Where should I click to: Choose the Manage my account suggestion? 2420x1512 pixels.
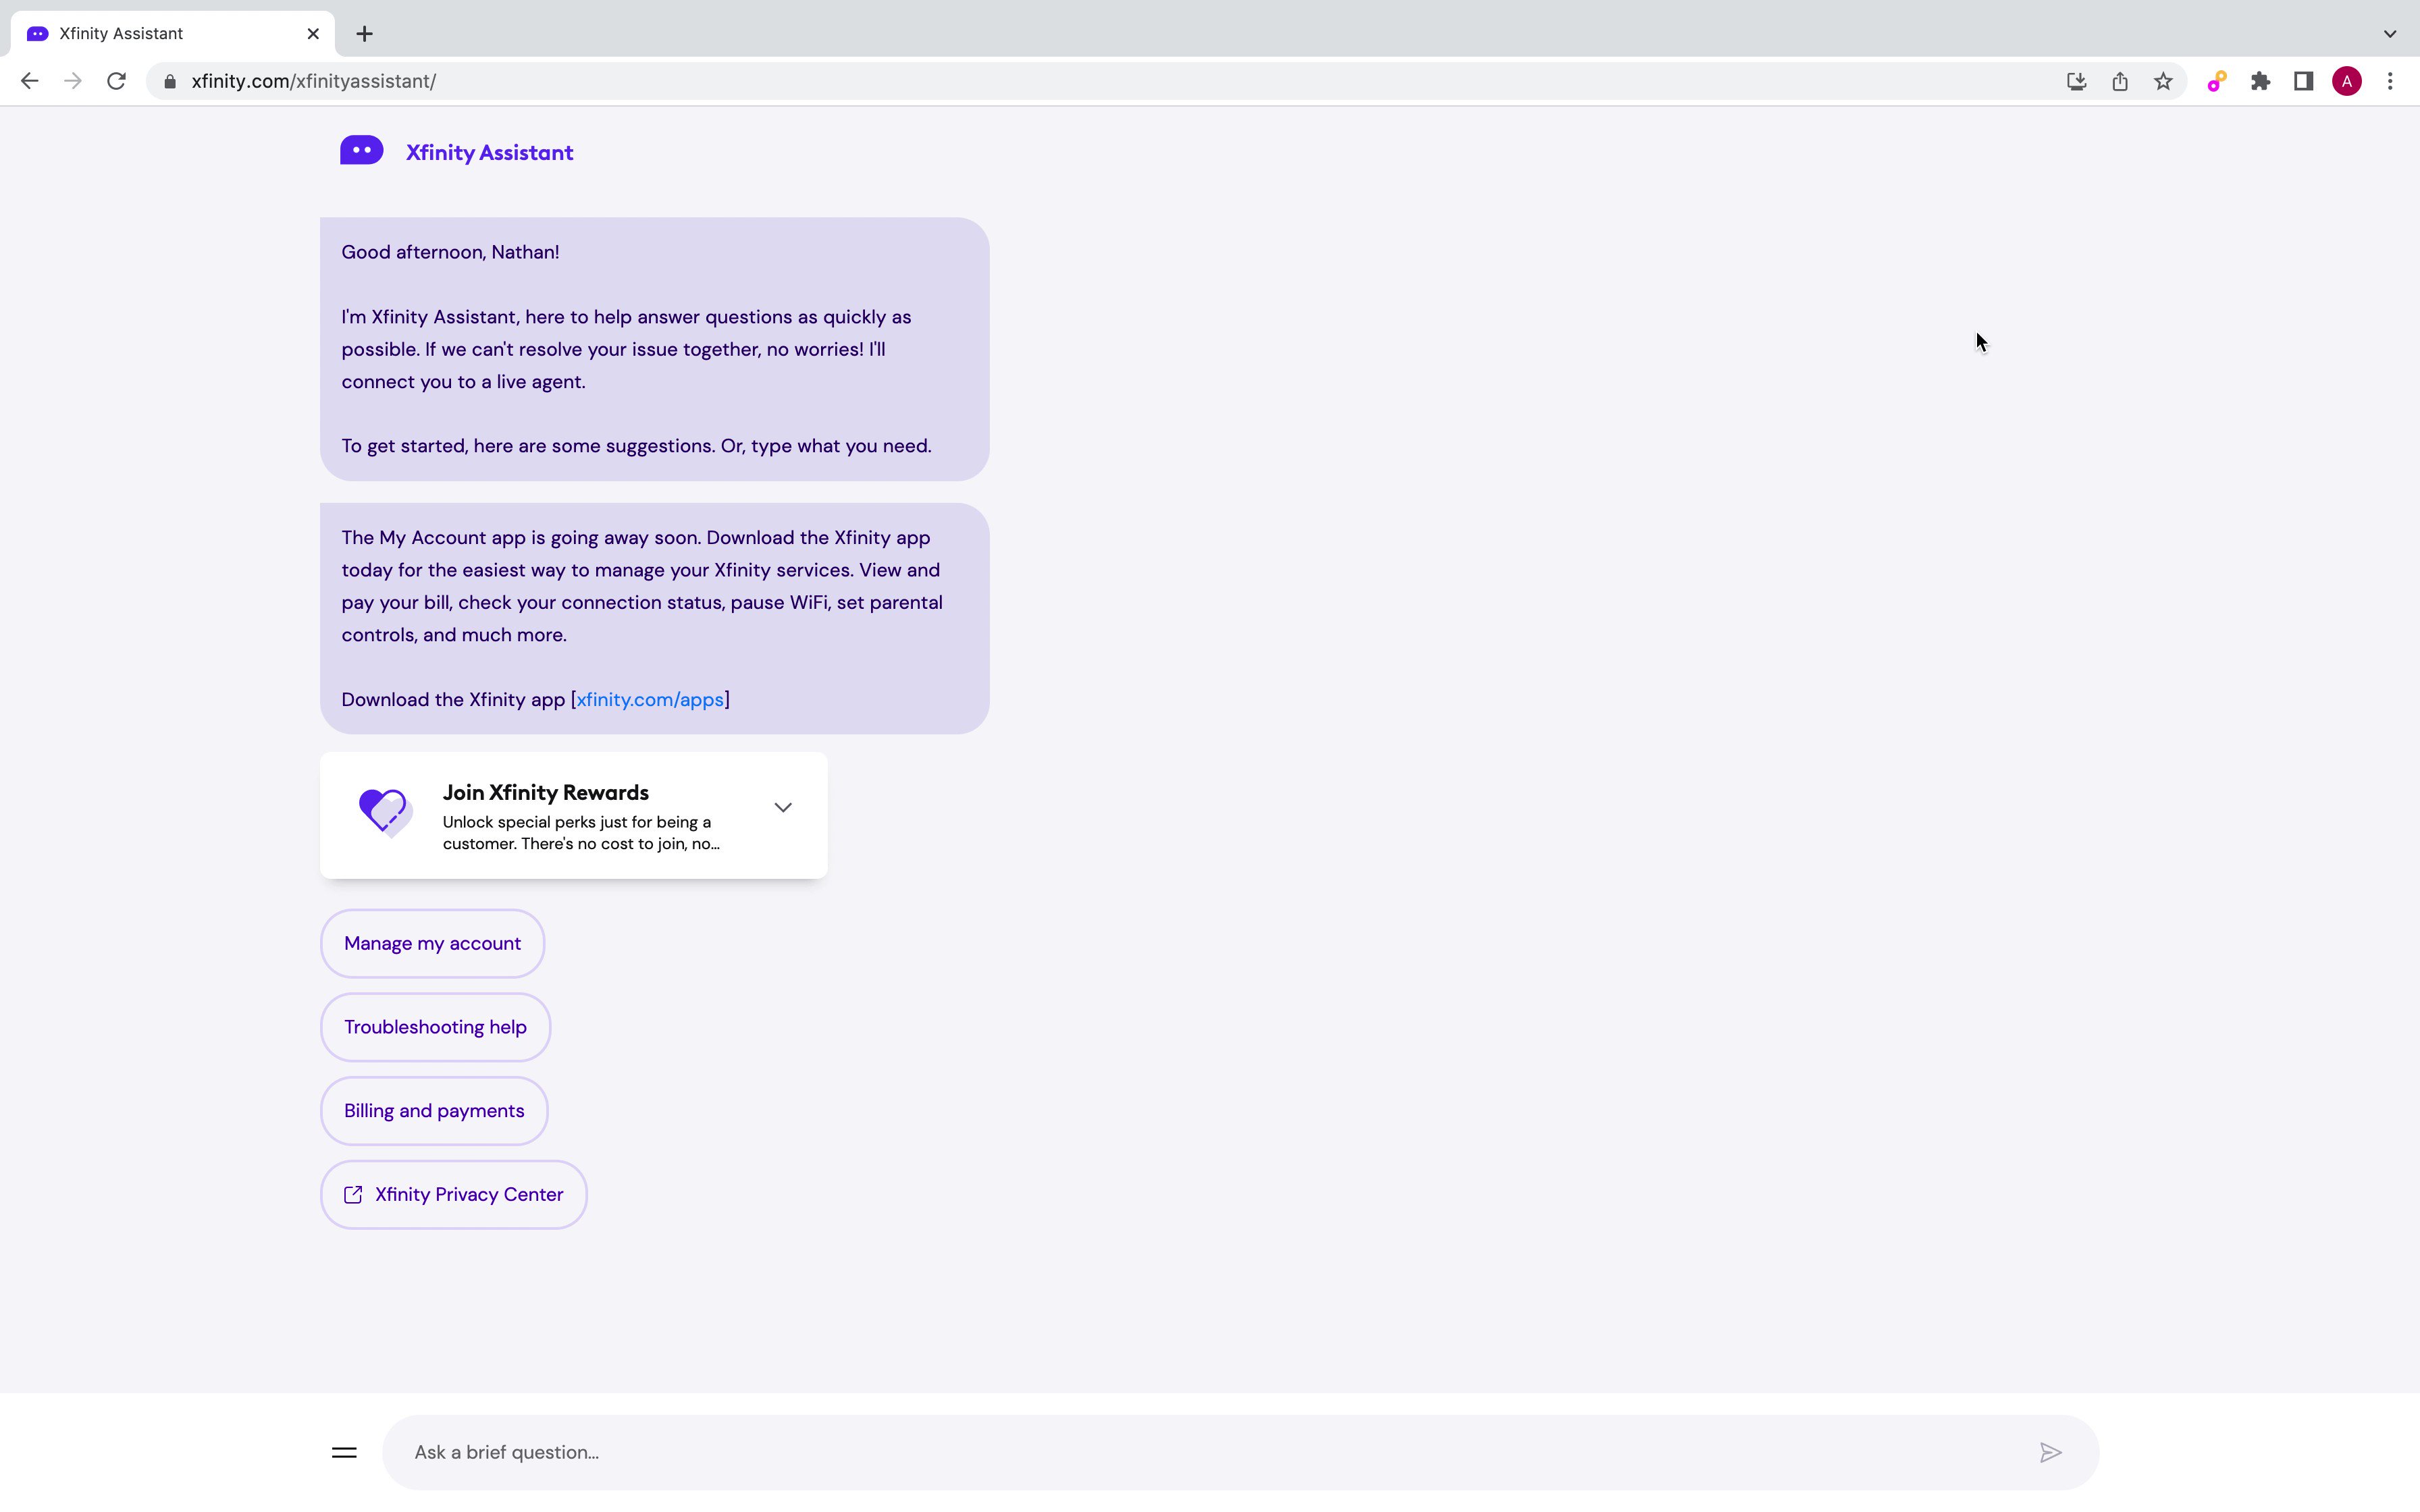click(x=432, y=943)
